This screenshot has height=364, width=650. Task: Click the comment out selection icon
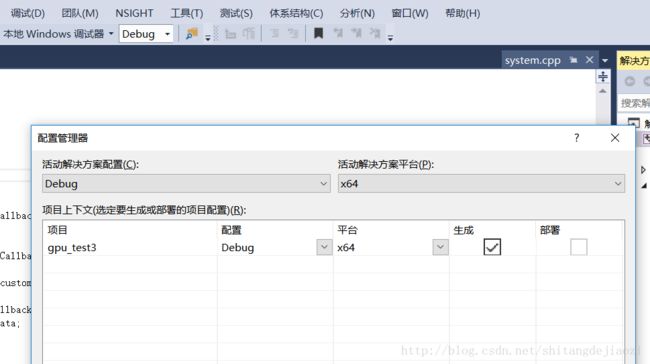pyautogui.click(x=274, y=33)
